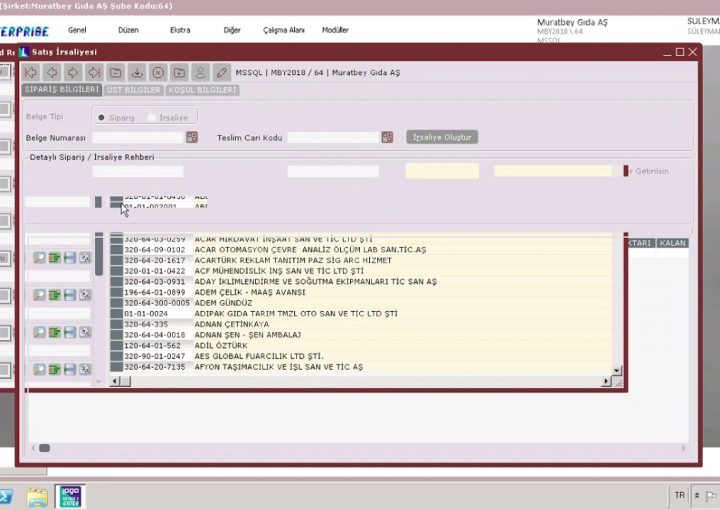The image size is (720, 510).
Task: Click customer list vertical scrollbar down arrow
Action: tap(617, 370)
